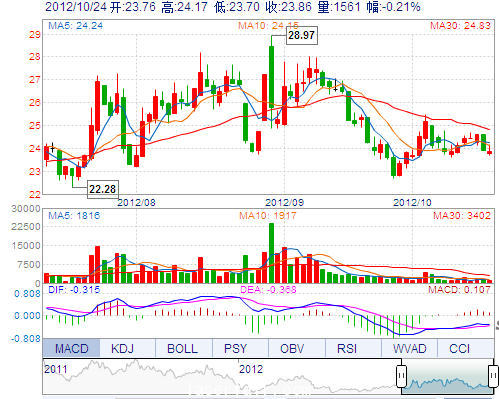This screenshot has width=499, height=399.
Task: Click the right range slider handle
Action: 493,376
